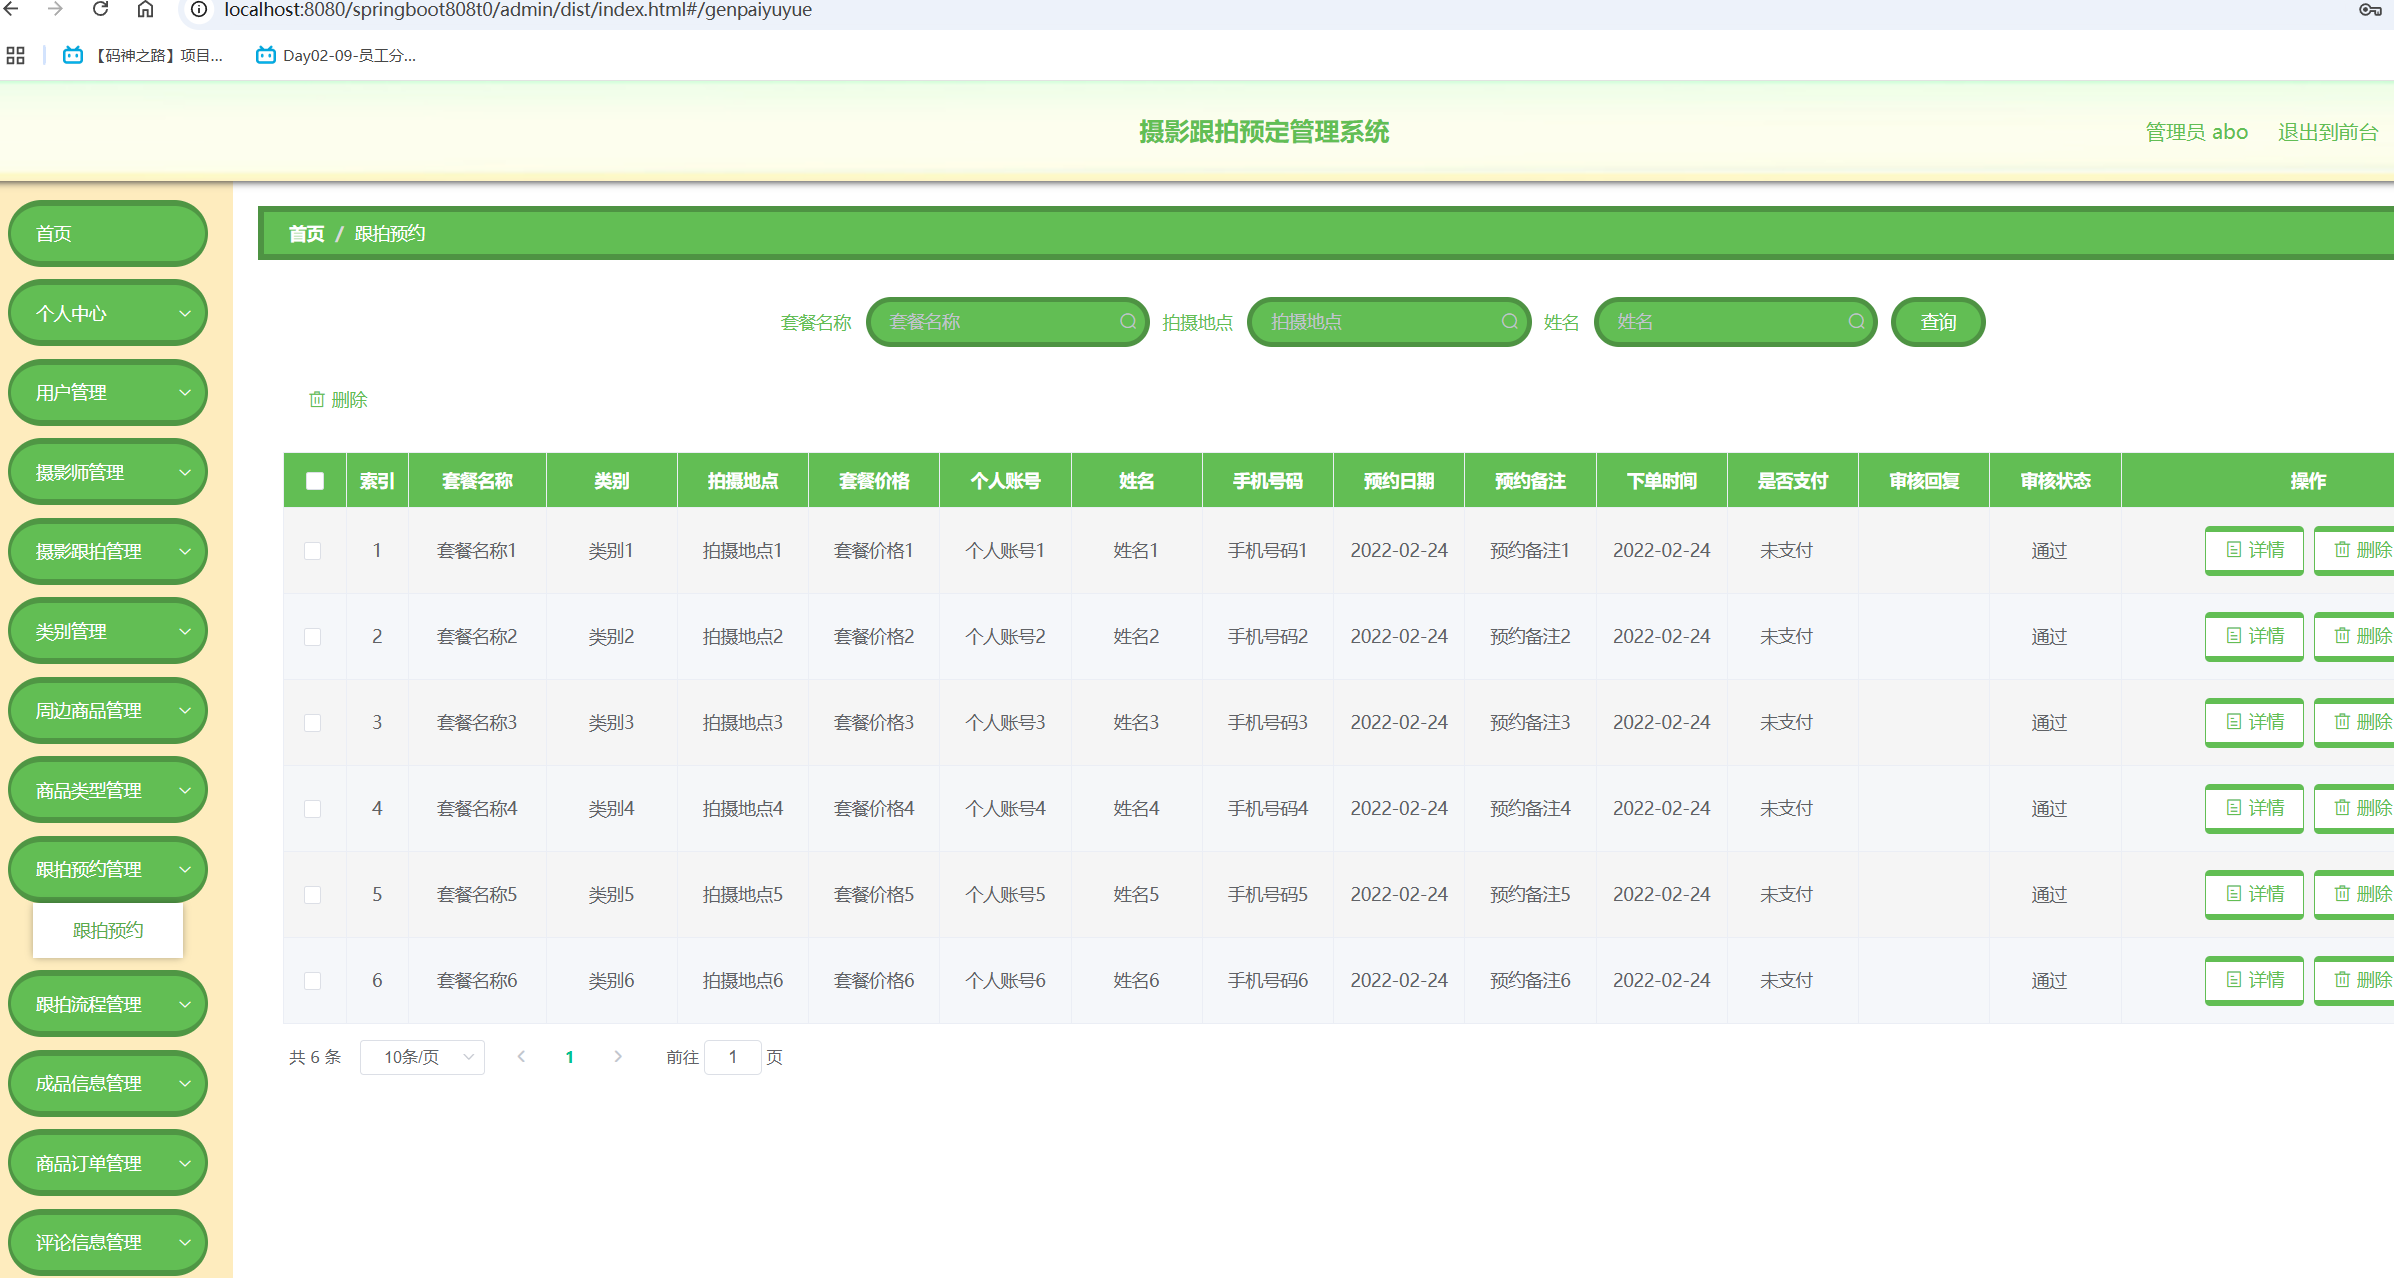Click the password key icon in address bar
This screenshot has width=2394, height=1278.
tap(2370, 9)
